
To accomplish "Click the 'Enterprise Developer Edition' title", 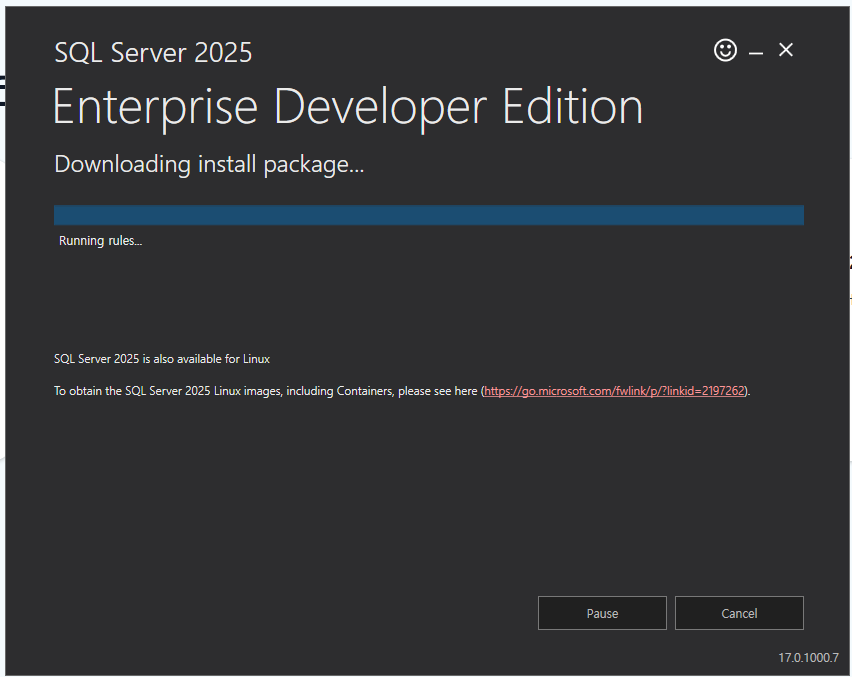I will click(x=348, y=108).
